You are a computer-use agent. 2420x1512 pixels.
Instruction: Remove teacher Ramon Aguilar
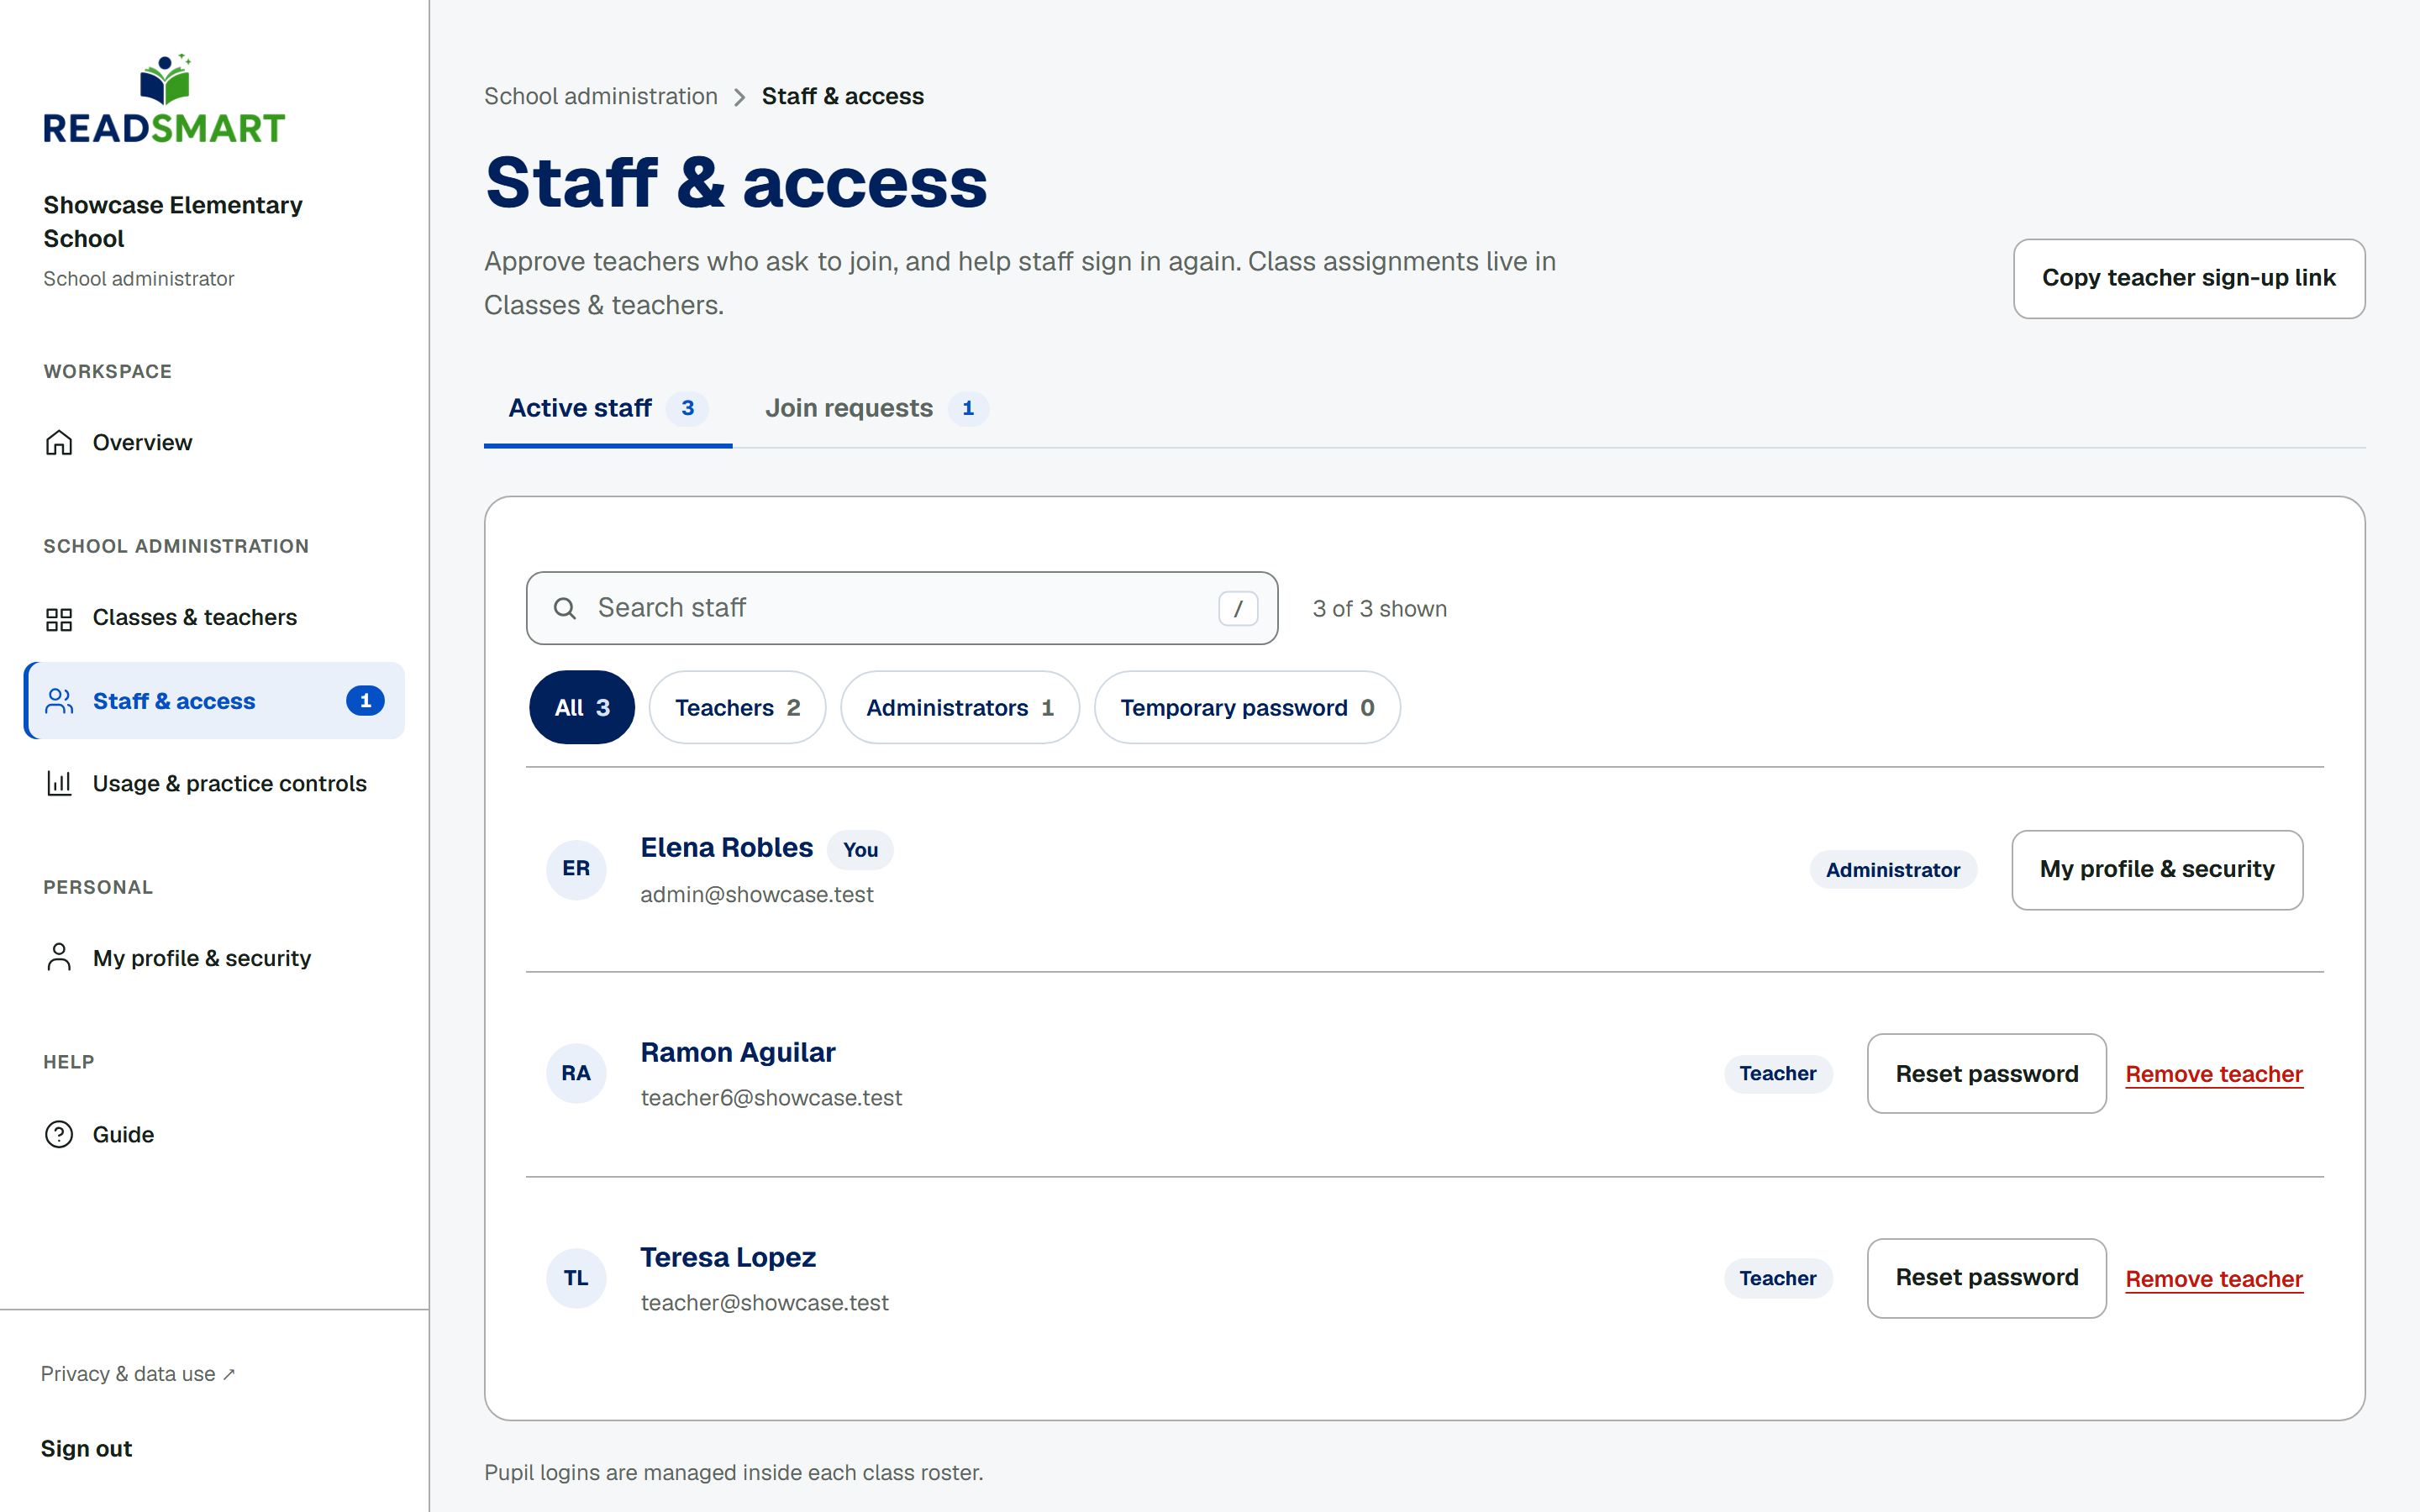pos(2214,1074)
